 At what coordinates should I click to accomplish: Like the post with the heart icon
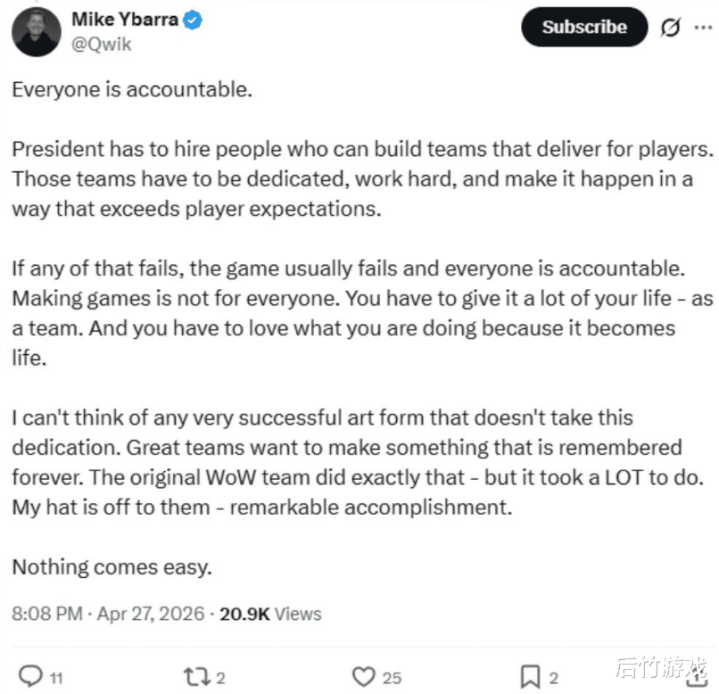click(x=364, y=677)
